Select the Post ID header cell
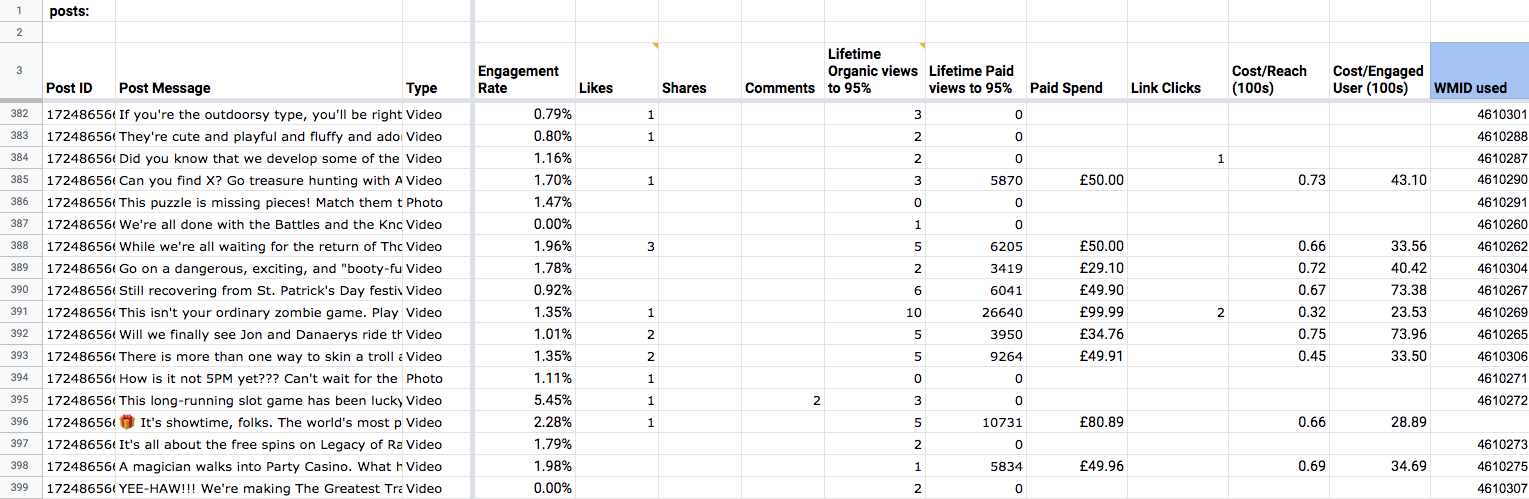Viewport: 1529px width, 499px height. [79, 71]
